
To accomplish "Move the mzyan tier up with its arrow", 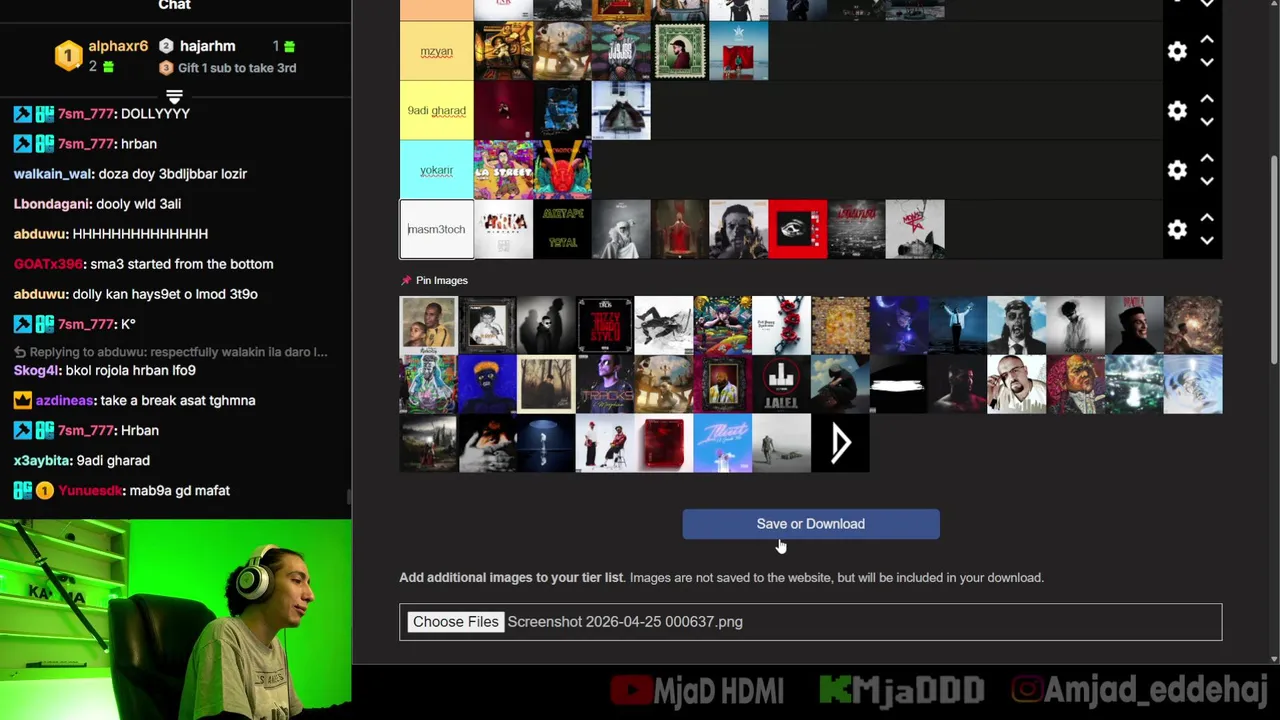I will click(1207, 40).
